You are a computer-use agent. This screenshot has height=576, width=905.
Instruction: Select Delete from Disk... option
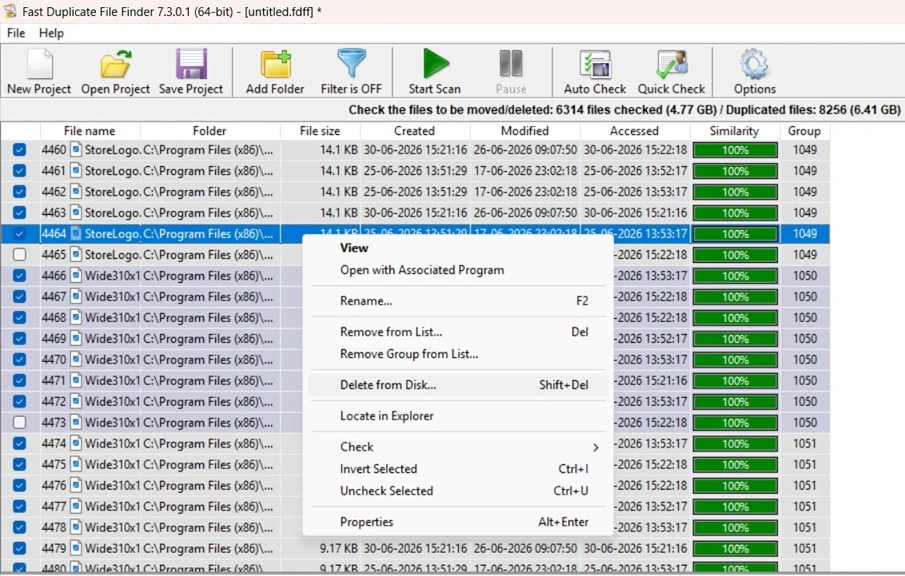click(458, 385)
